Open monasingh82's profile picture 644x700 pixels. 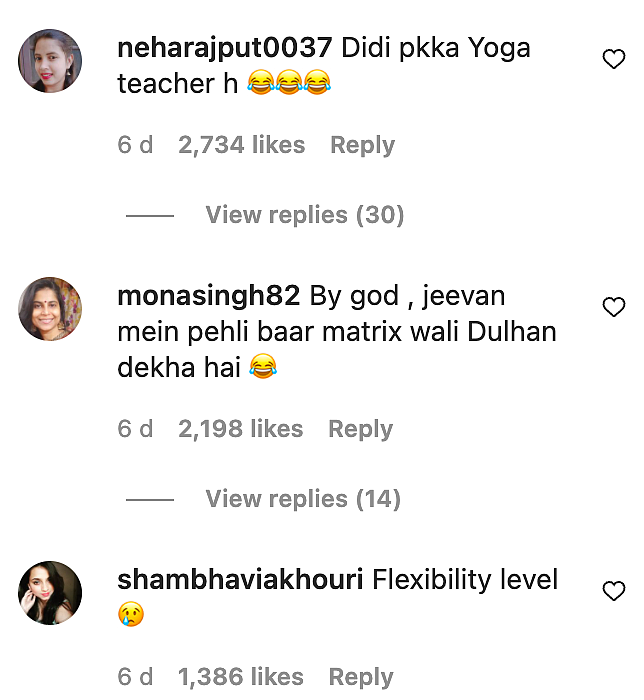(x=50, y=309)
